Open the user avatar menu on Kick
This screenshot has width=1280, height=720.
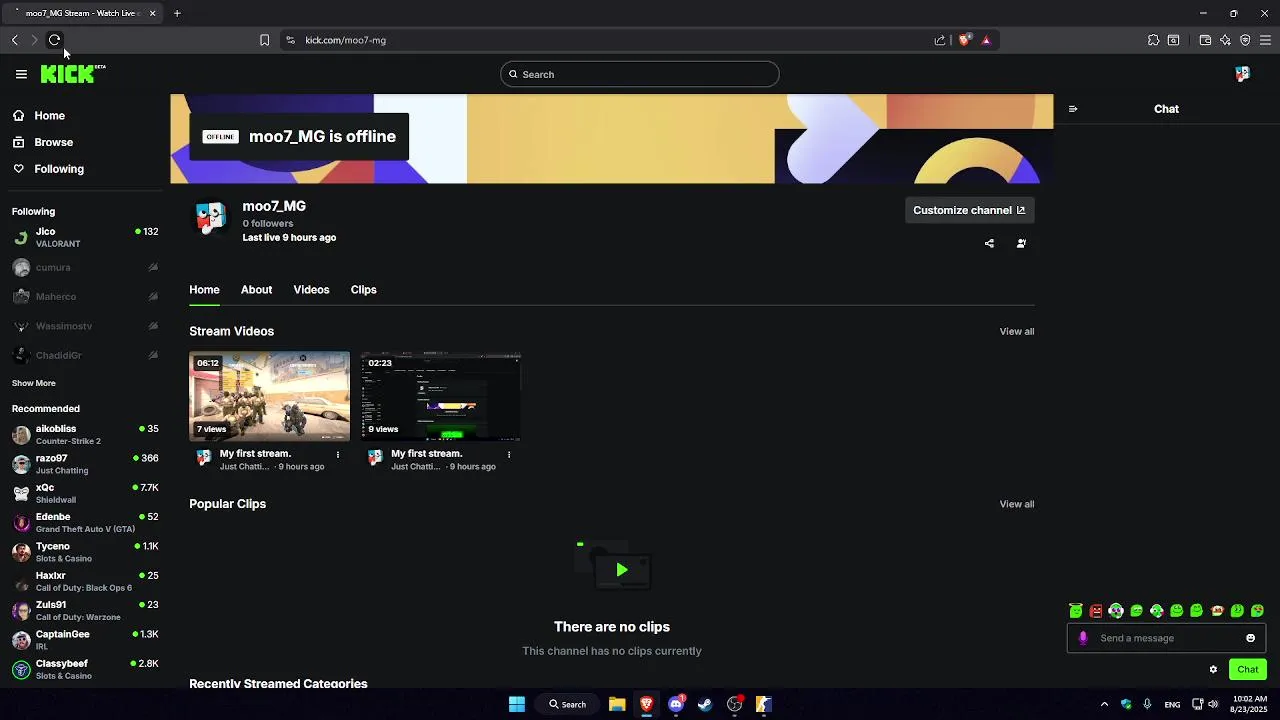click(x=1242, y=74)
